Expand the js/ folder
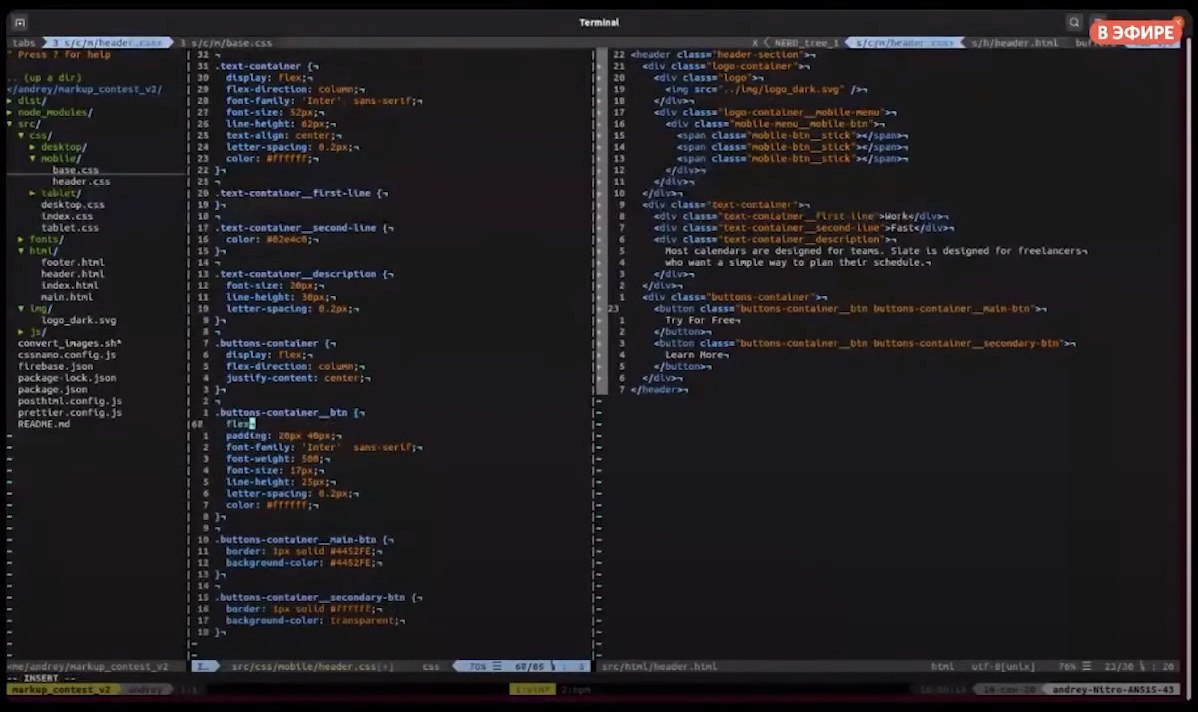This screenshot has width=1198, height=712. pyautogui.click(x=33, y=332)
